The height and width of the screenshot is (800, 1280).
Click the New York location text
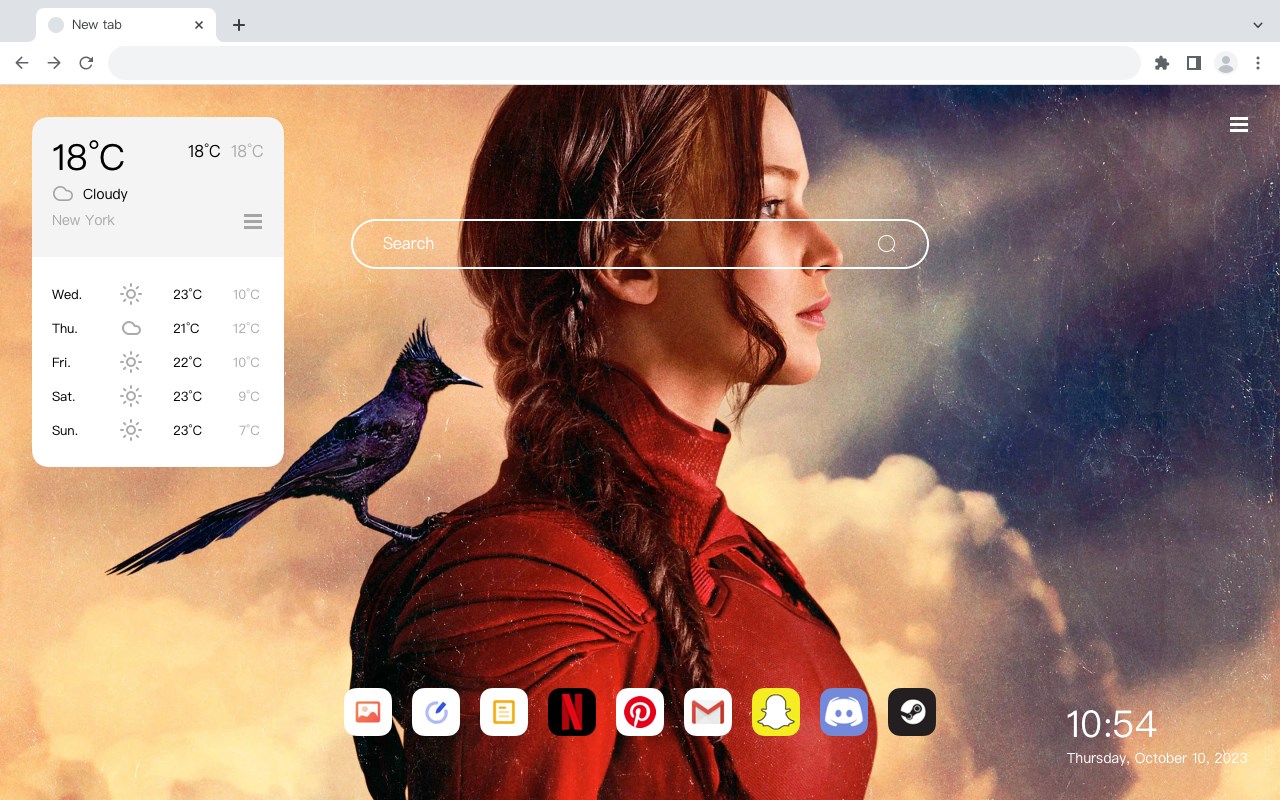83,220
